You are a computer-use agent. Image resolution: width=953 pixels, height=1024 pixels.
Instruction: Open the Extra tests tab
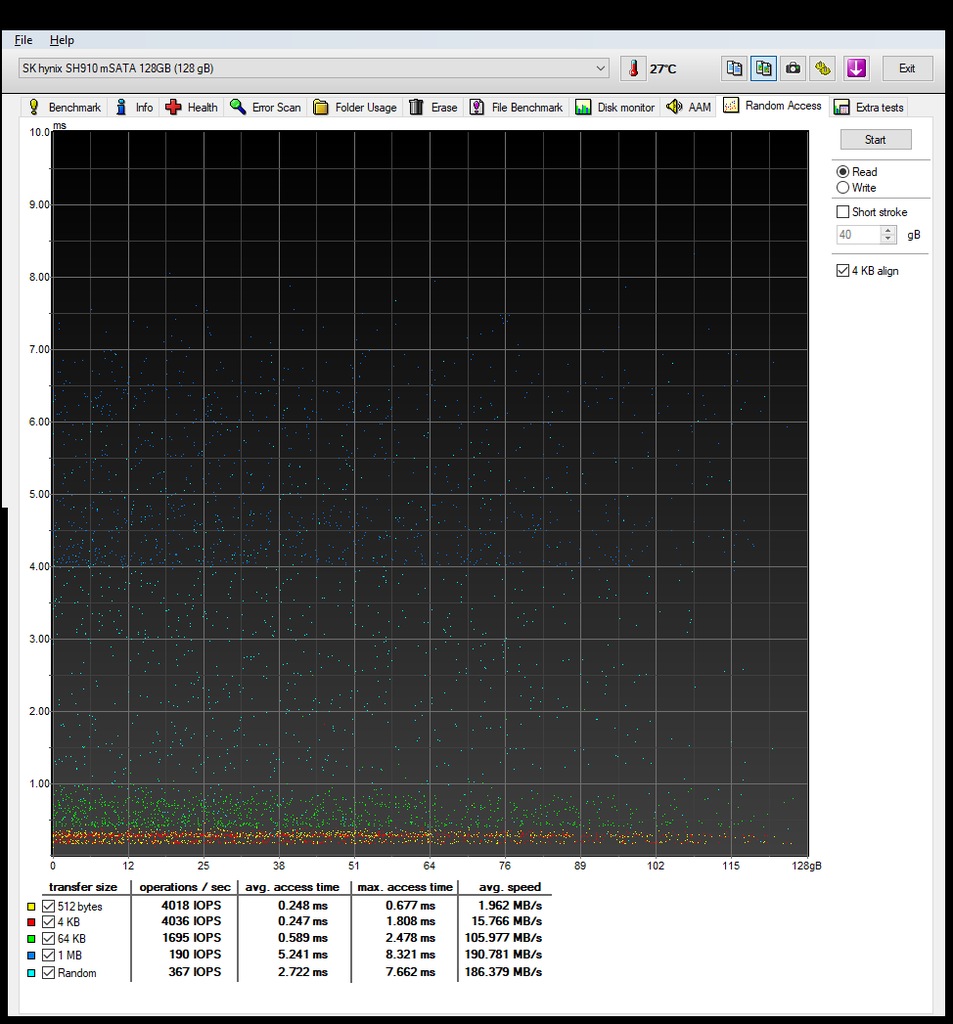coord(869,107)
